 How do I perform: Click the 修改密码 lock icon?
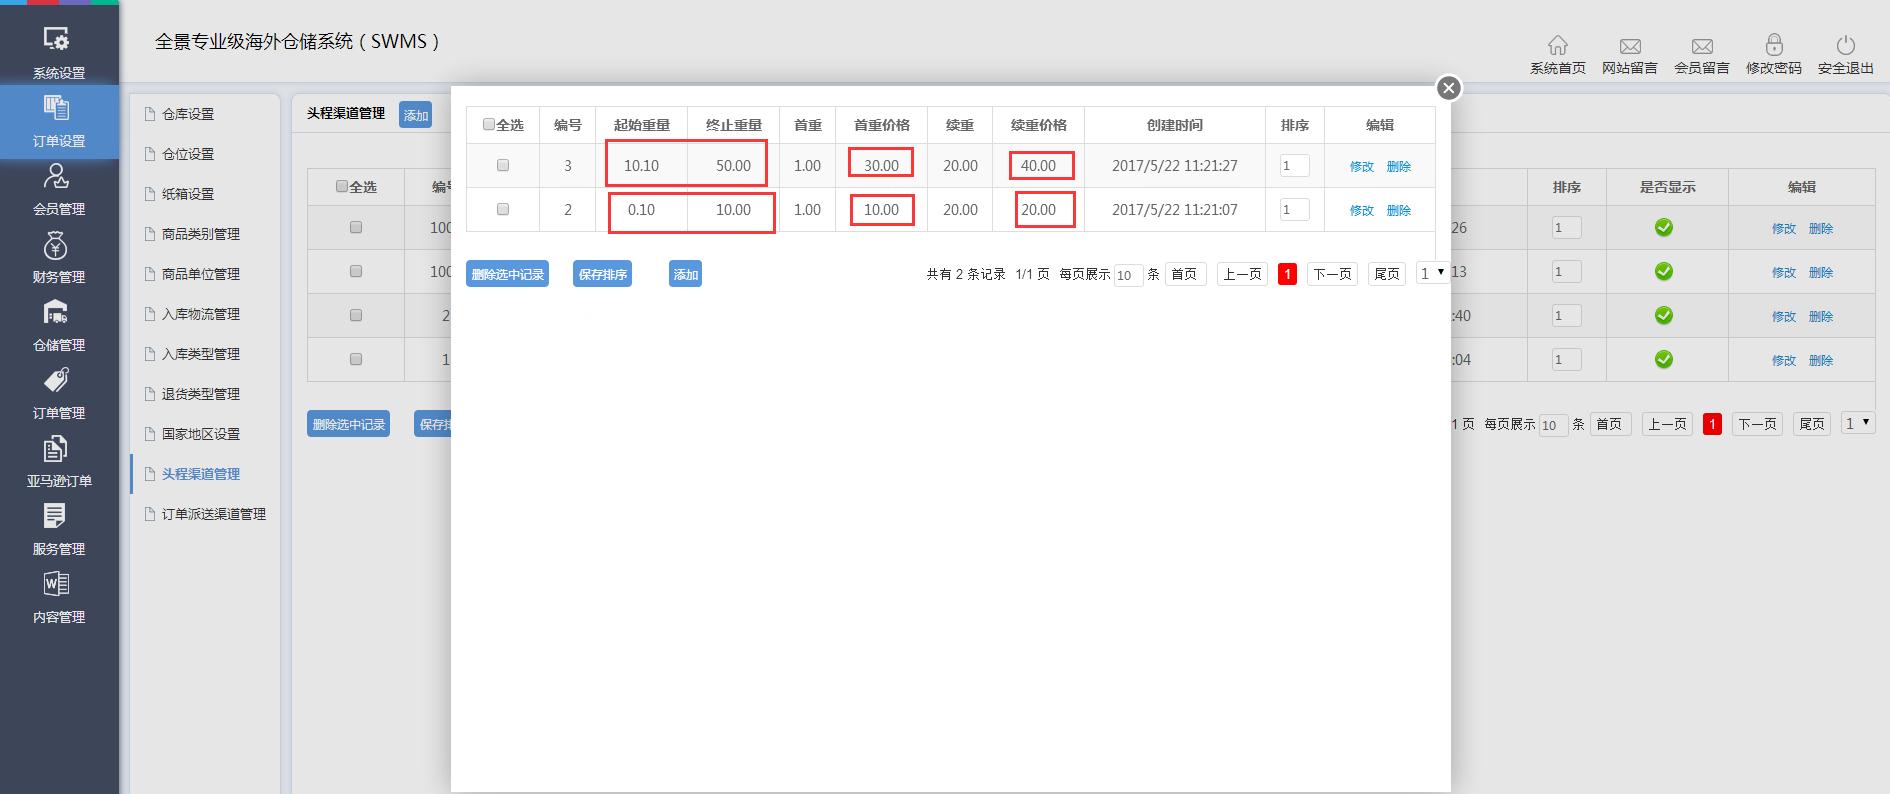coord(1773,45)
